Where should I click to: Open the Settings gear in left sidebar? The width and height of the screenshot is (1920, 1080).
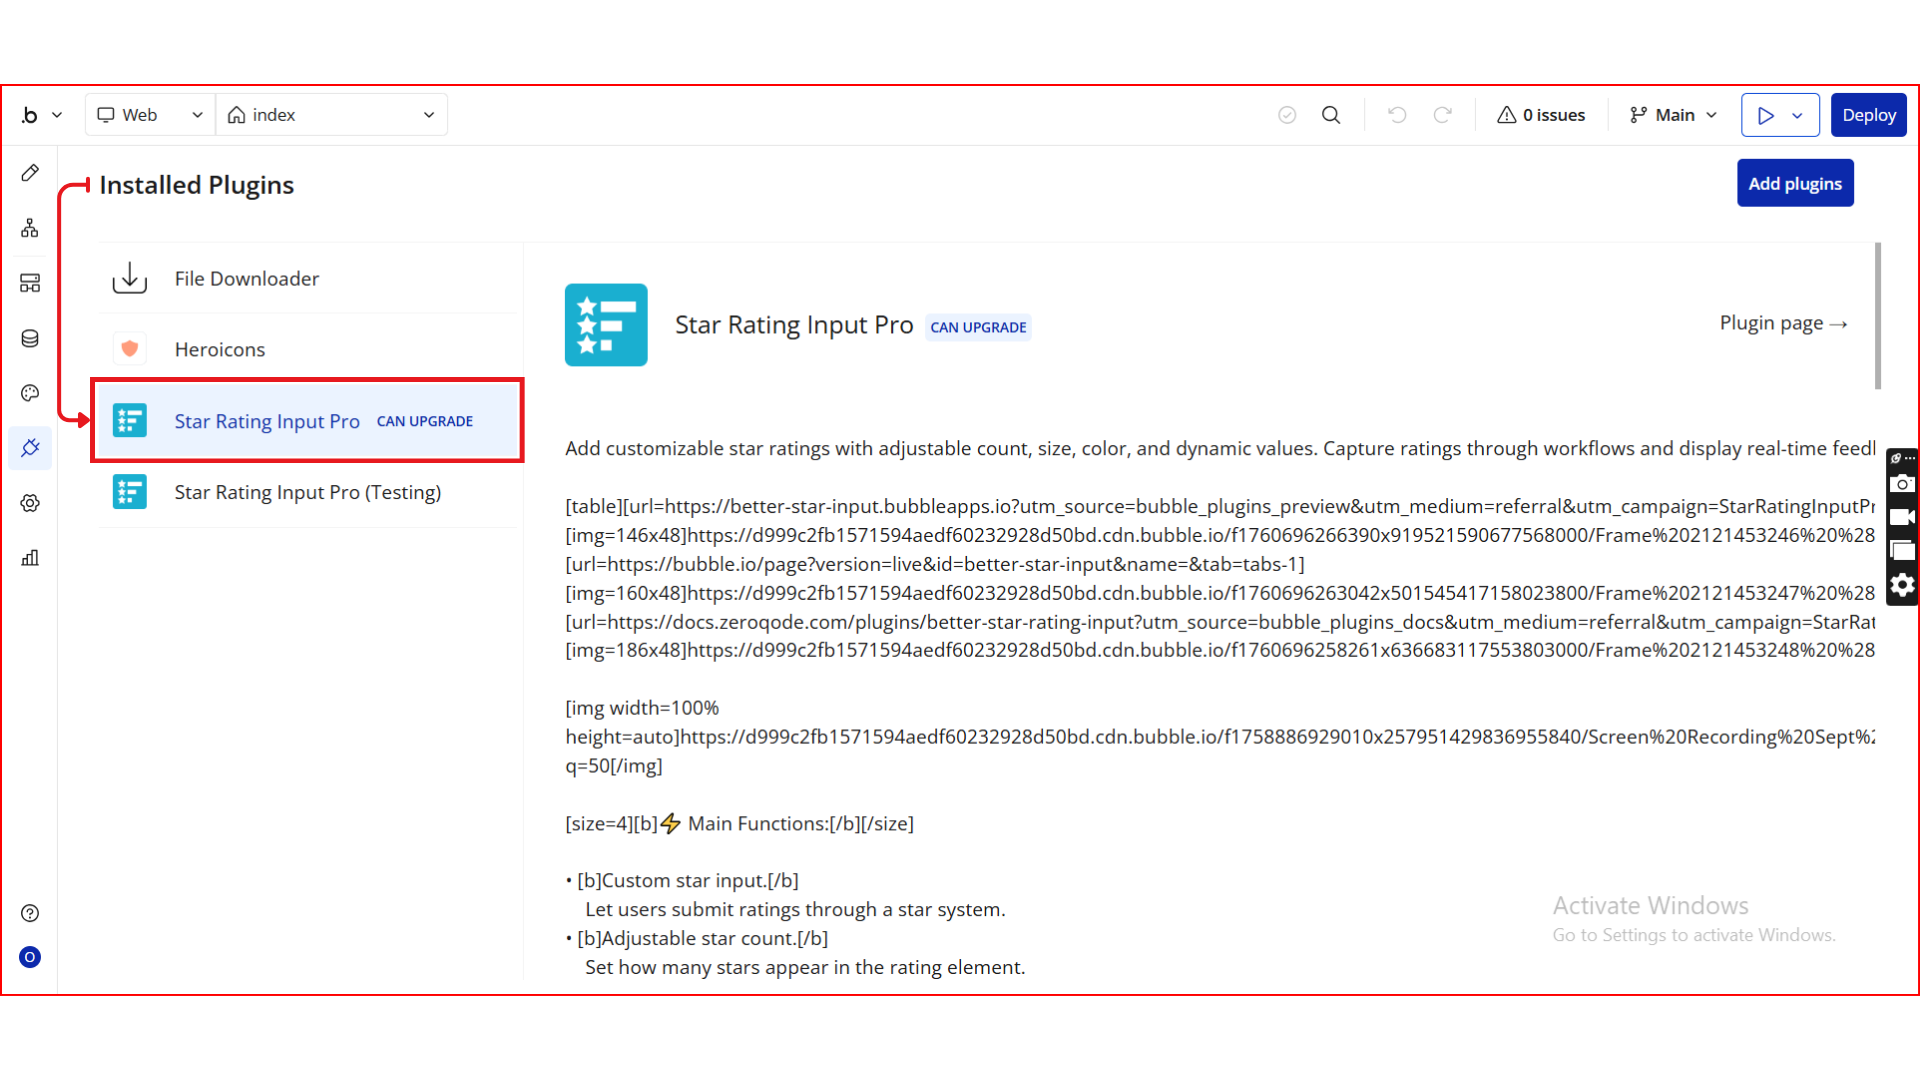30,503
